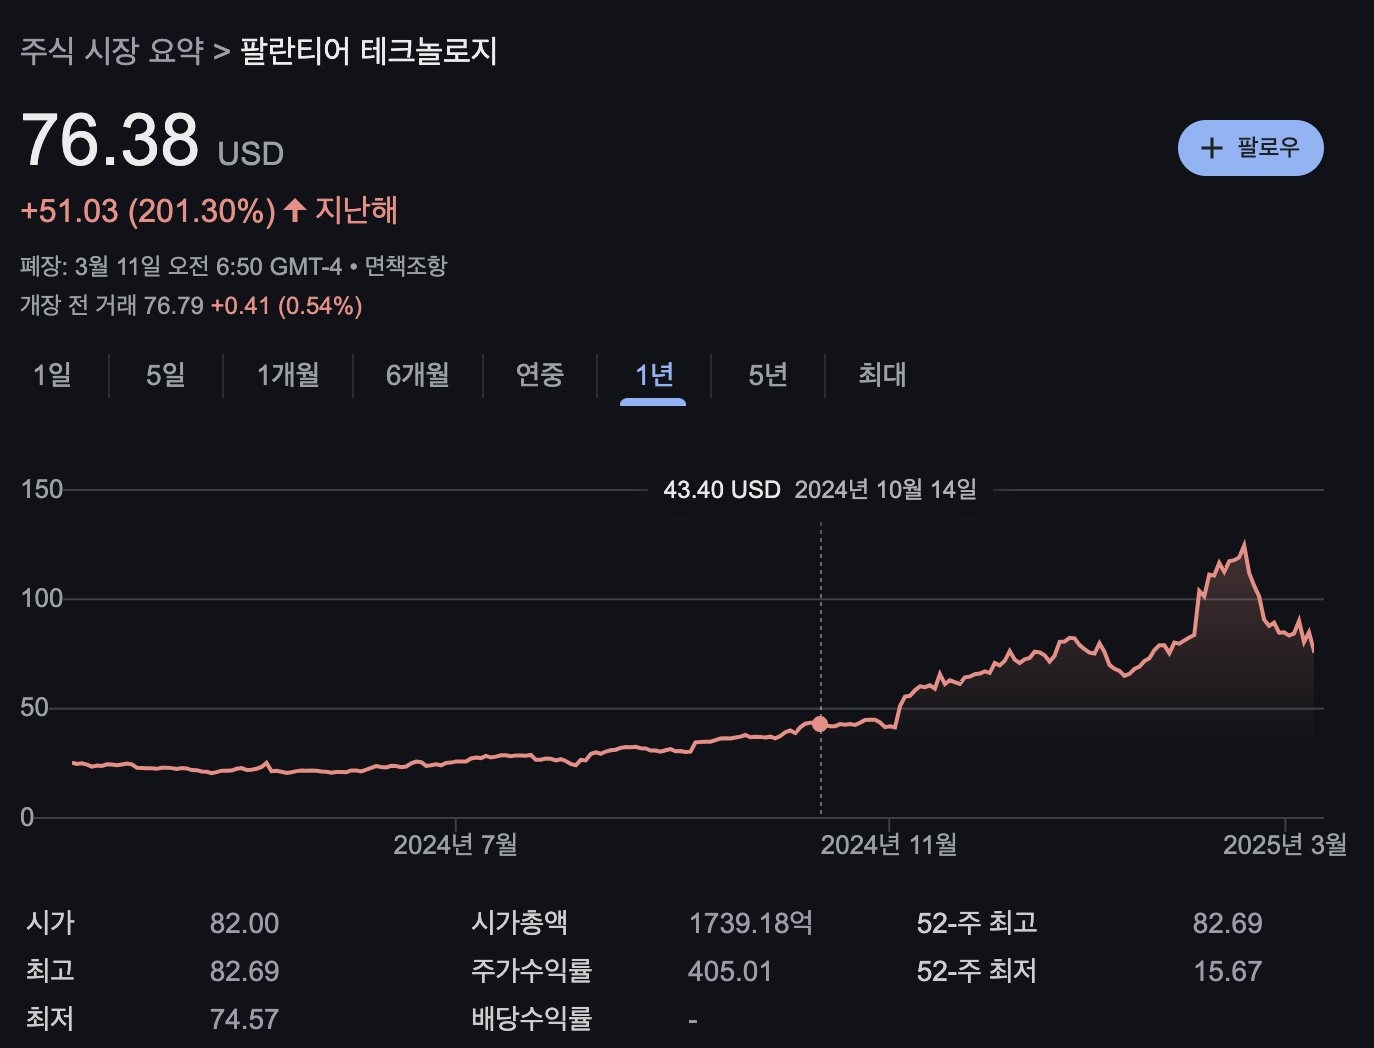1374x1048 pixels.
Task: Open the 주식 시장 요약 breadcrumb link
Action: pos(112,51)
